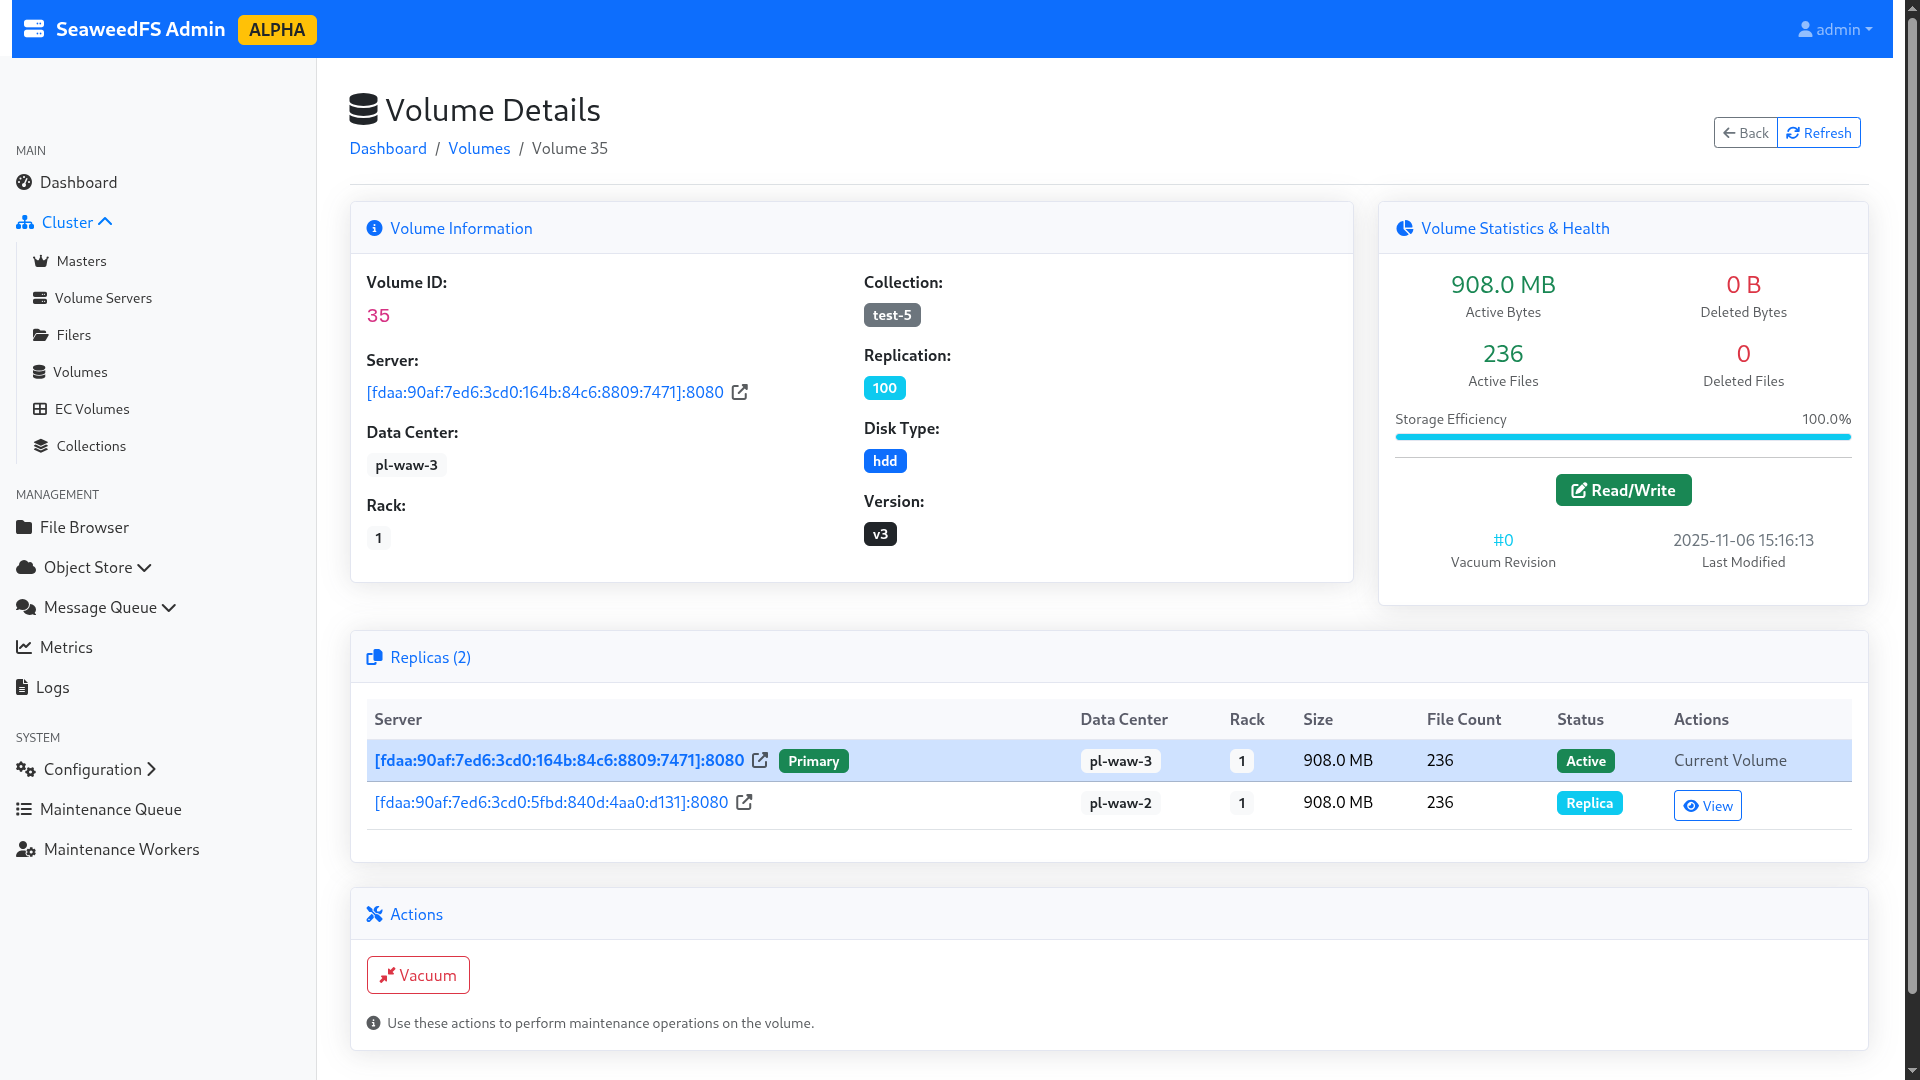Image resolution: width=1920 pixels, height=1080 pixels.
Task: Click the Volumes breadcrumb link
Action: [x=479, y=148]
